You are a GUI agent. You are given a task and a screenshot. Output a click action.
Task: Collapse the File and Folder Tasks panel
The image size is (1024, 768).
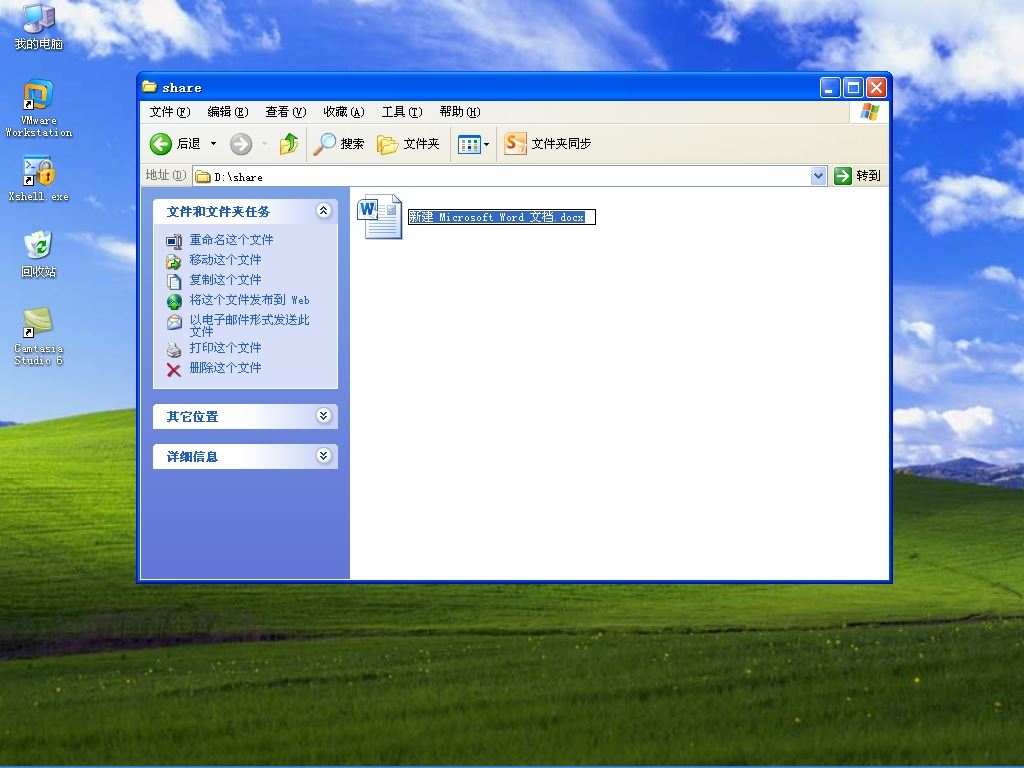pyautogui.click(x=323, y=210)
